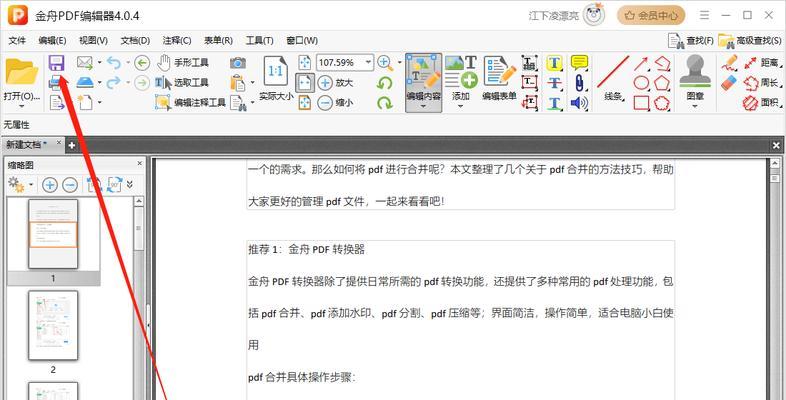The height and width of the screenshot is (400, 786).
Task: Select the 选取工具 text selection tool
Action: (181, 83)
